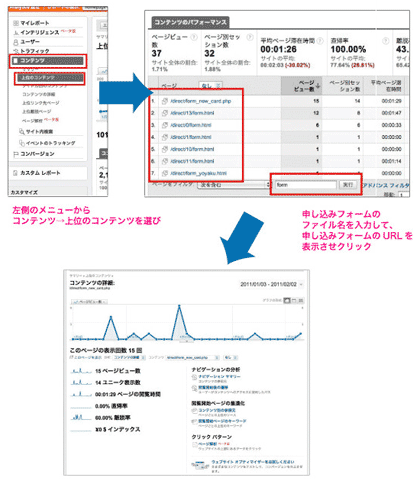Open /direct/1/form.html page link
The width and height of the screenshot is (420, 481).
191,137
